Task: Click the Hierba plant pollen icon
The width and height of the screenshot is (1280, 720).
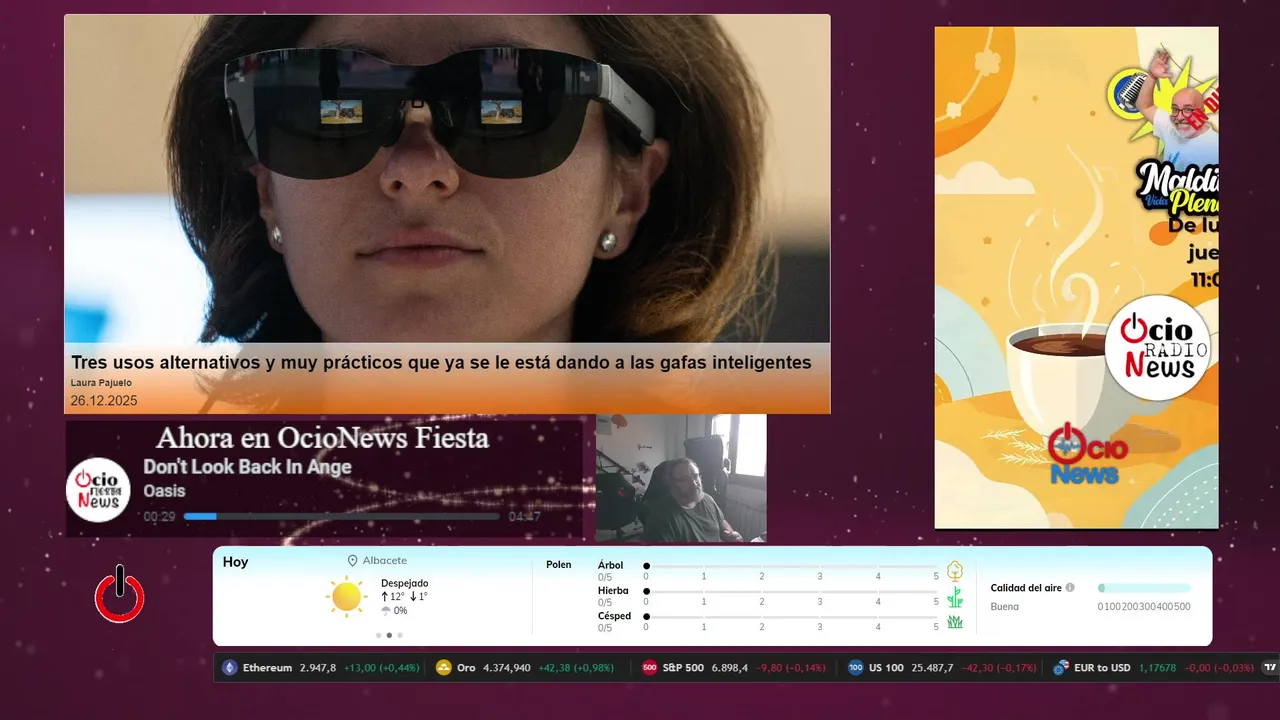Action: point(955,597)
